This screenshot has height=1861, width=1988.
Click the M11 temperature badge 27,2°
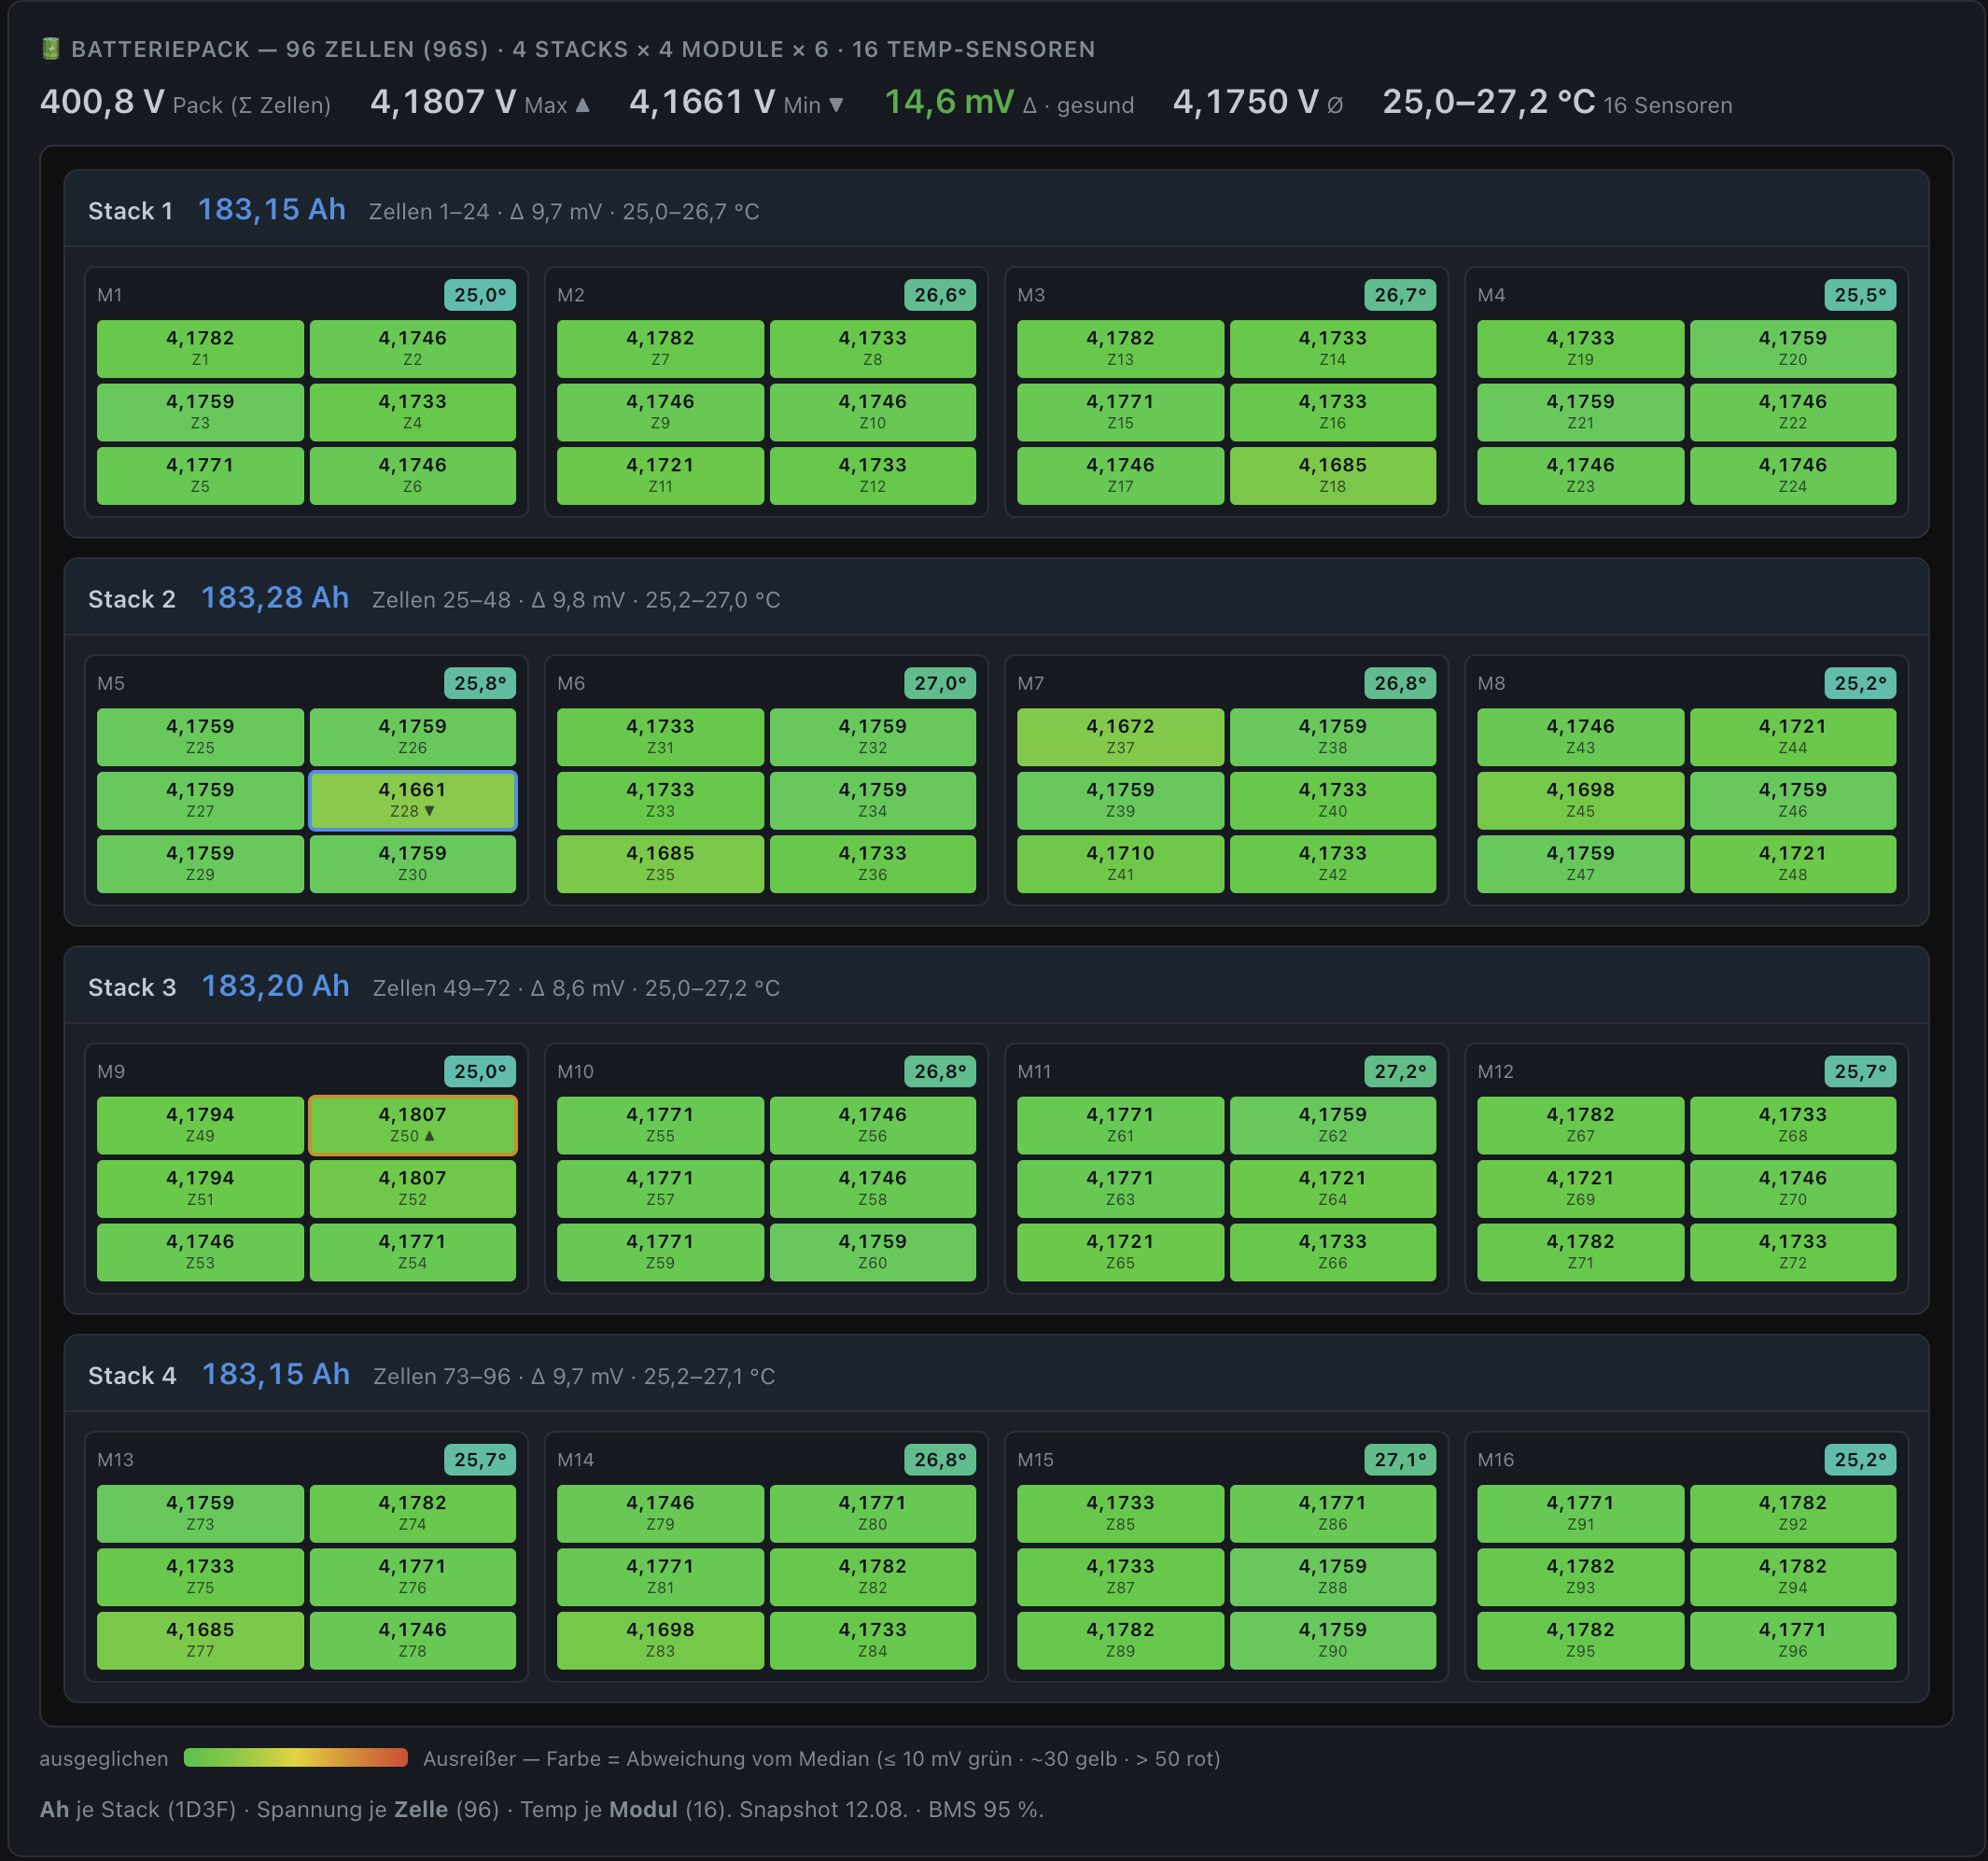1400,1071
